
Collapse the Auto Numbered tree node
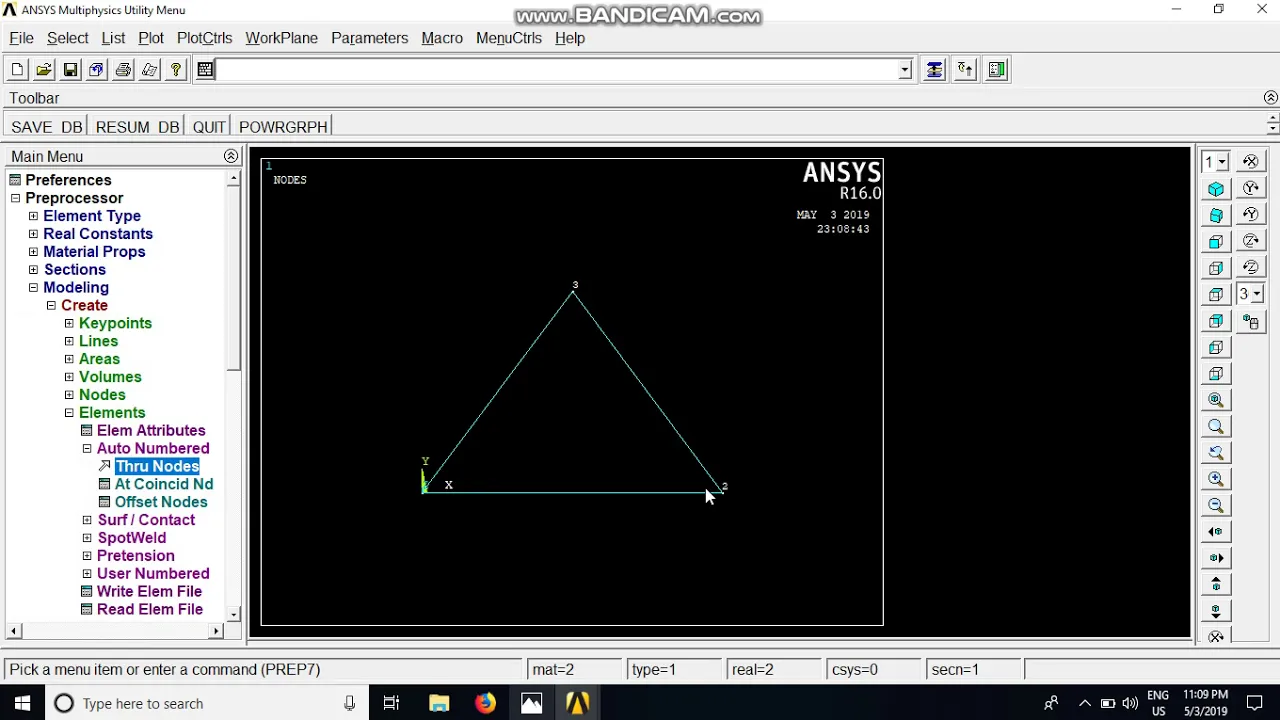click(x=87, y=449)
